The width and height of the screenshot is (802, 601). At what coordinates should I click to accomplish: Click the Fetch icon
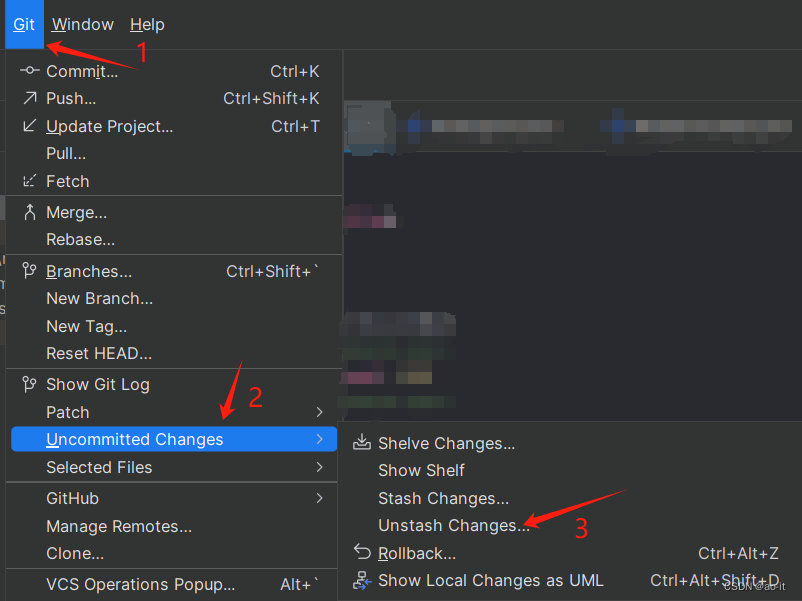click(30, 181)
